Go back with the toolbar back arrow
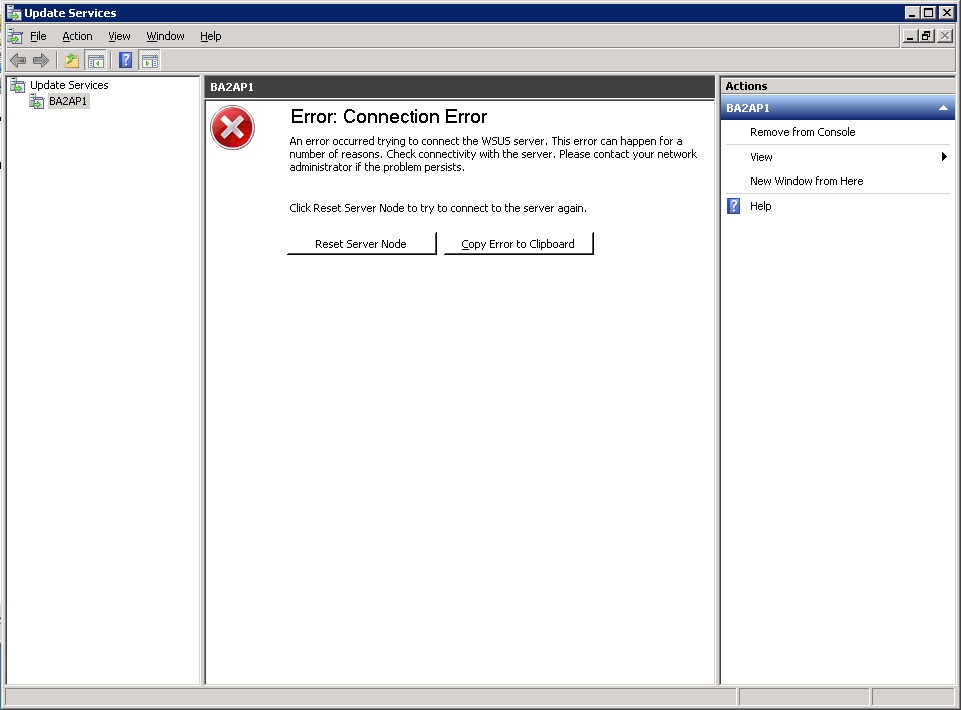This screenshot has width=961, height=710. pos(18,61)
